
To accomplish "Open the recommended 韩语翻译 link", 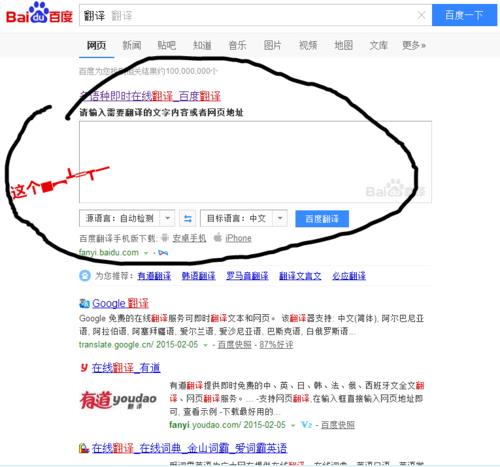I will (x=198, y=276).
